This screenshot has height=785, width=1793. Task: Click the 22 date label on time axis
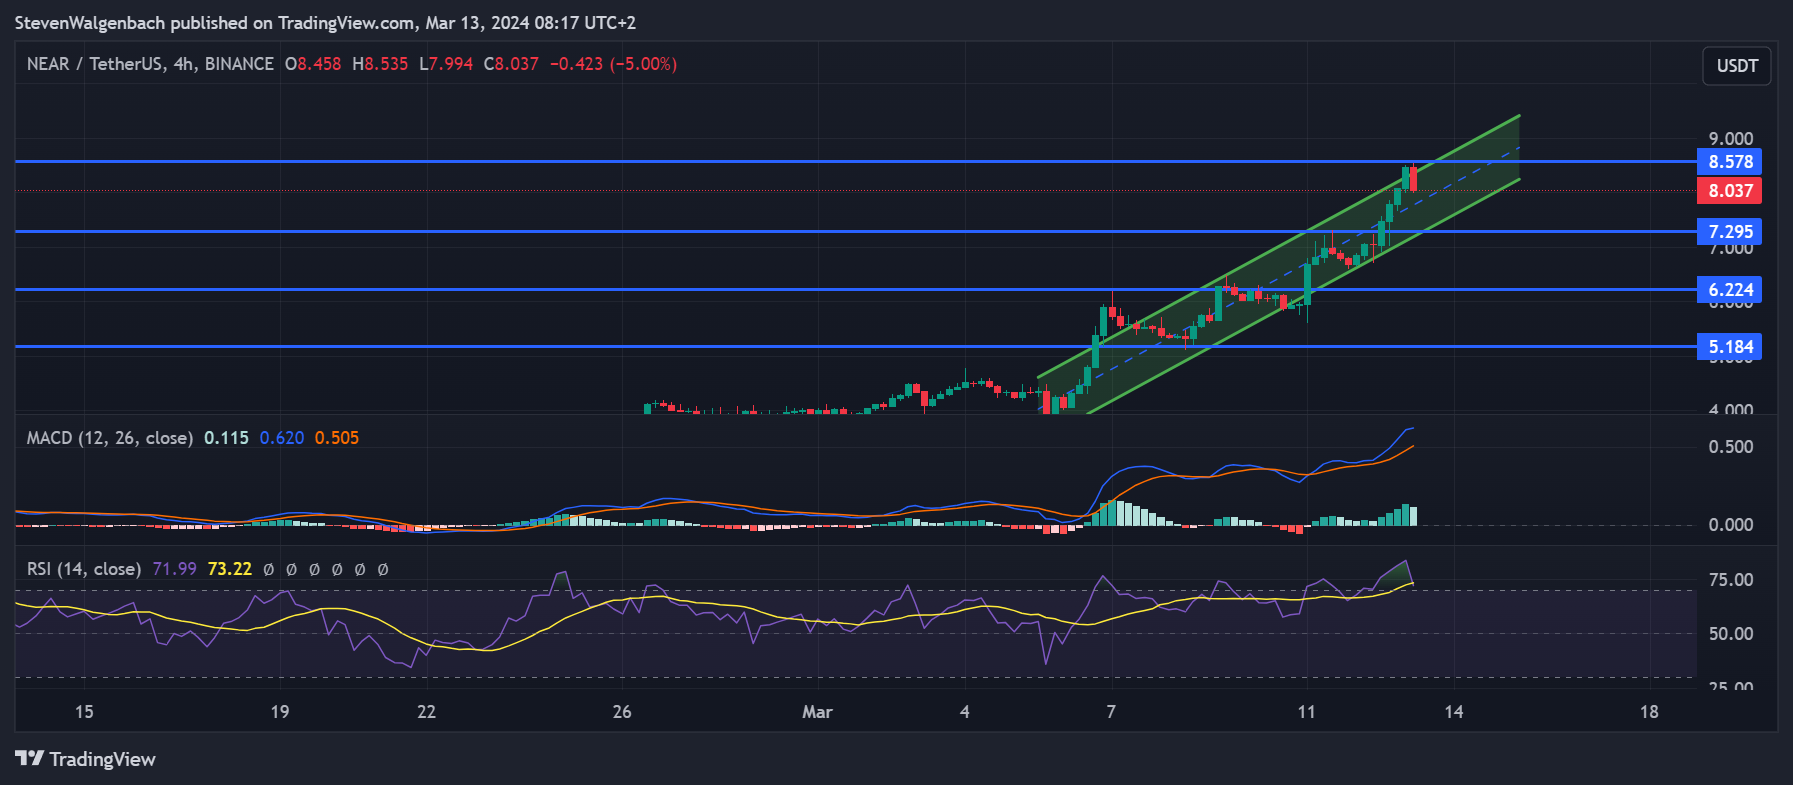click(427, 712)
